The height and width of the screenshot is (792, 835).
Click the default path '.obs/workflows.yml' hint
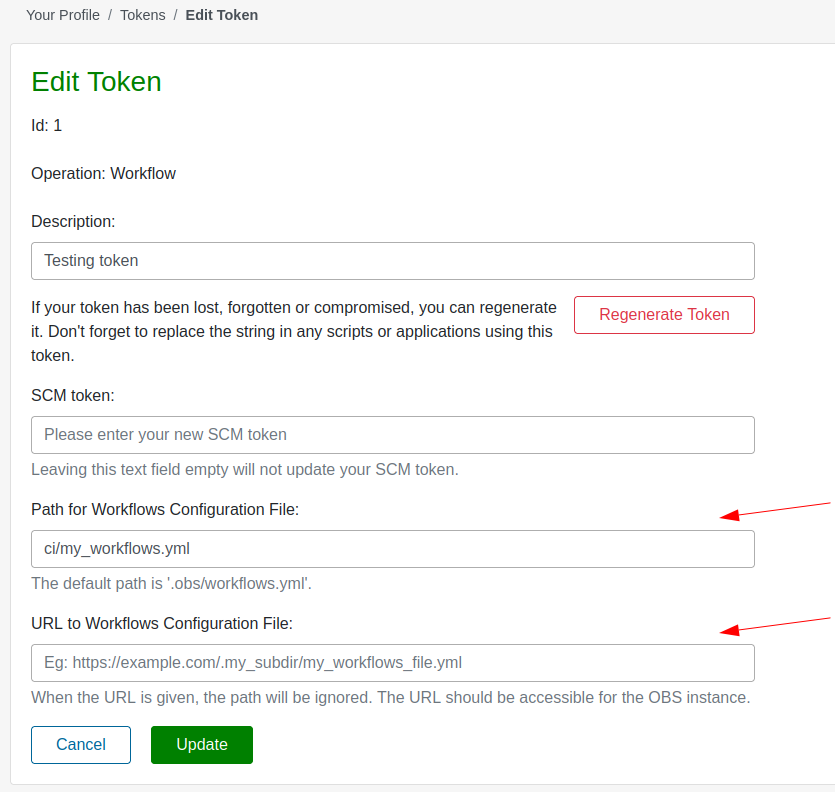coord(178,583)
